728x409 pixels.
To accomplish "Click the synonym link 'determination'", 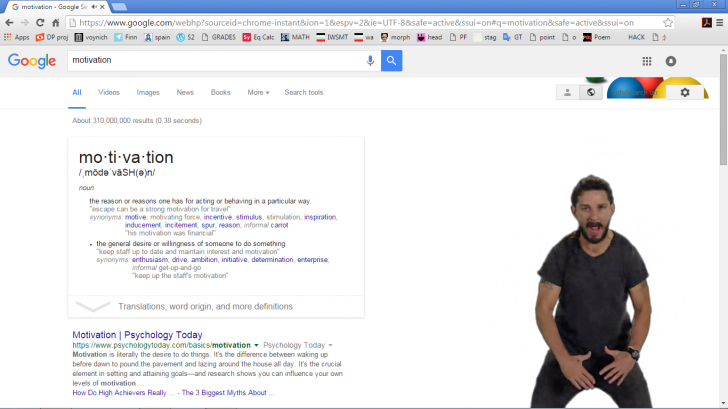I will click(x=272, y=260).
